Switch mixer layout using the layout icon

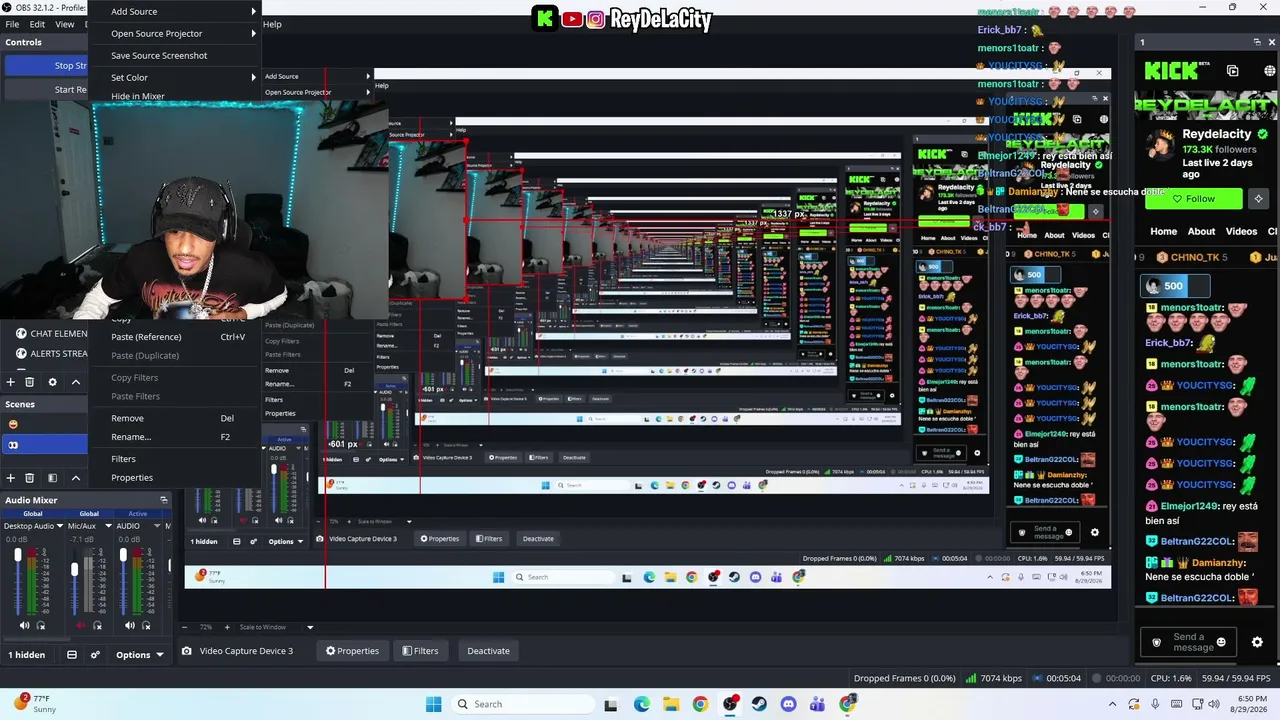coord(72,655)
